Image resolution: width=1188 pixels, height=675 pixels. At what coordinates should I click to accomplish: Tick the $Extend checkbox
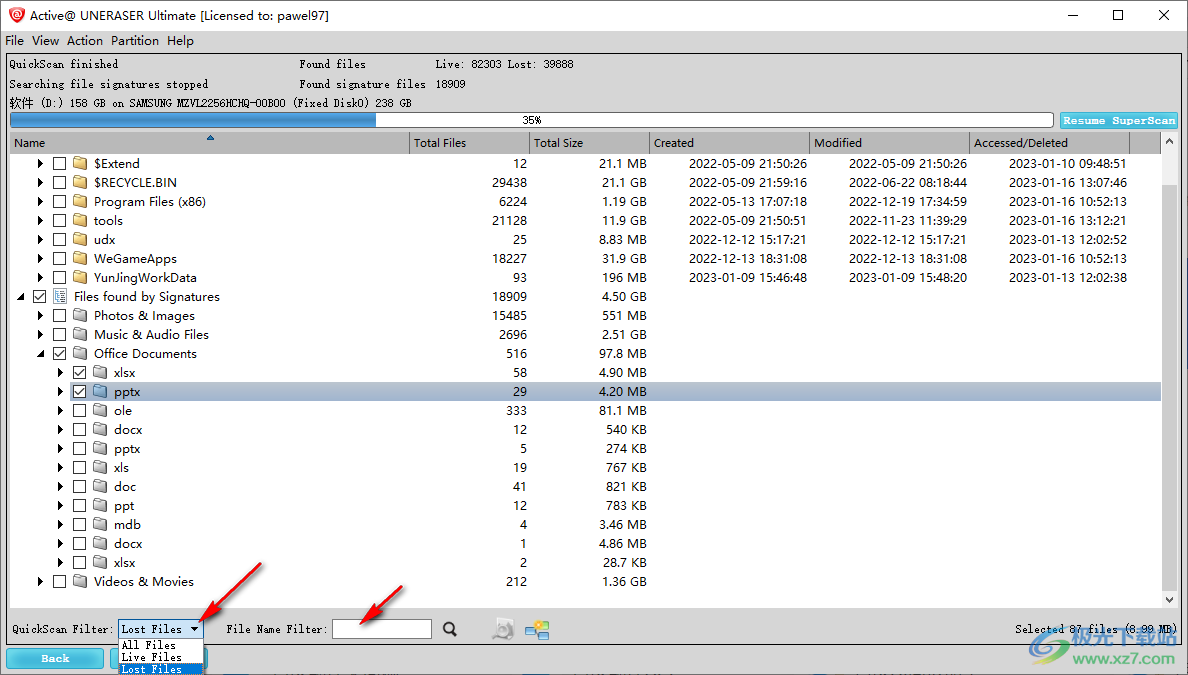(60, 164)
